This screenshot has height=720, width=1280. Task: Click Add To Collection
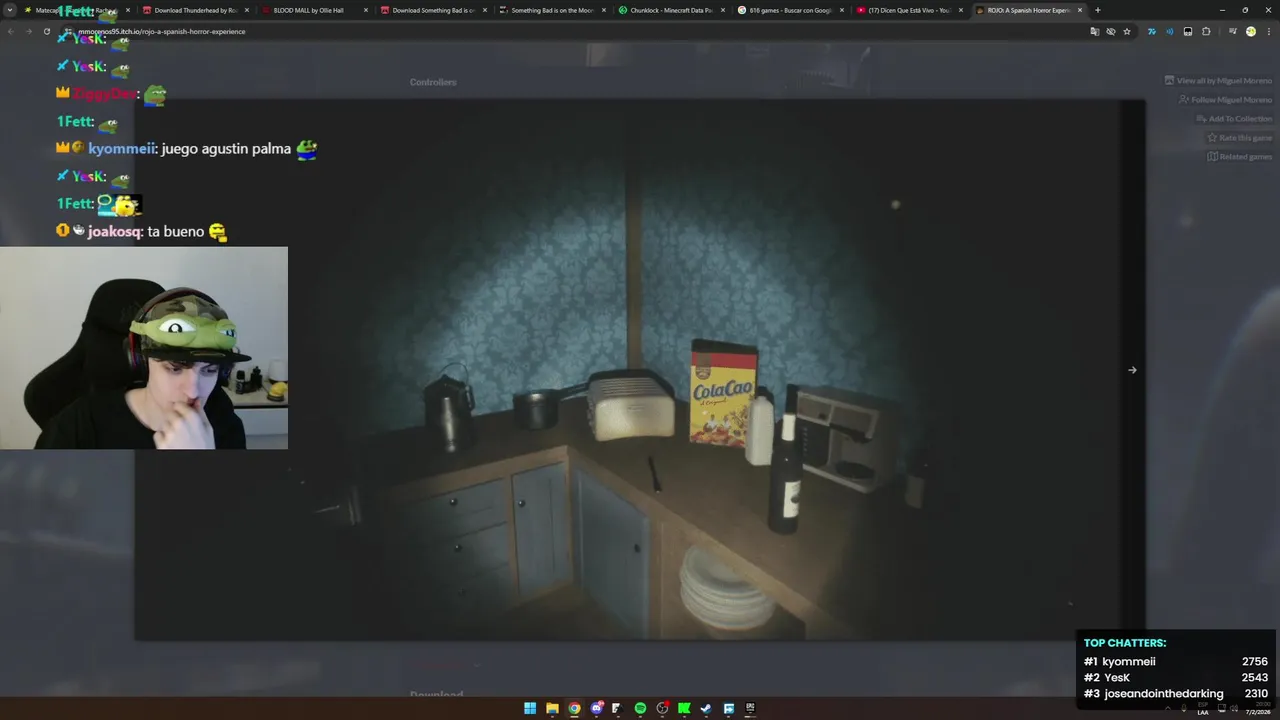pyautogui.click(x=1234, y=119)
